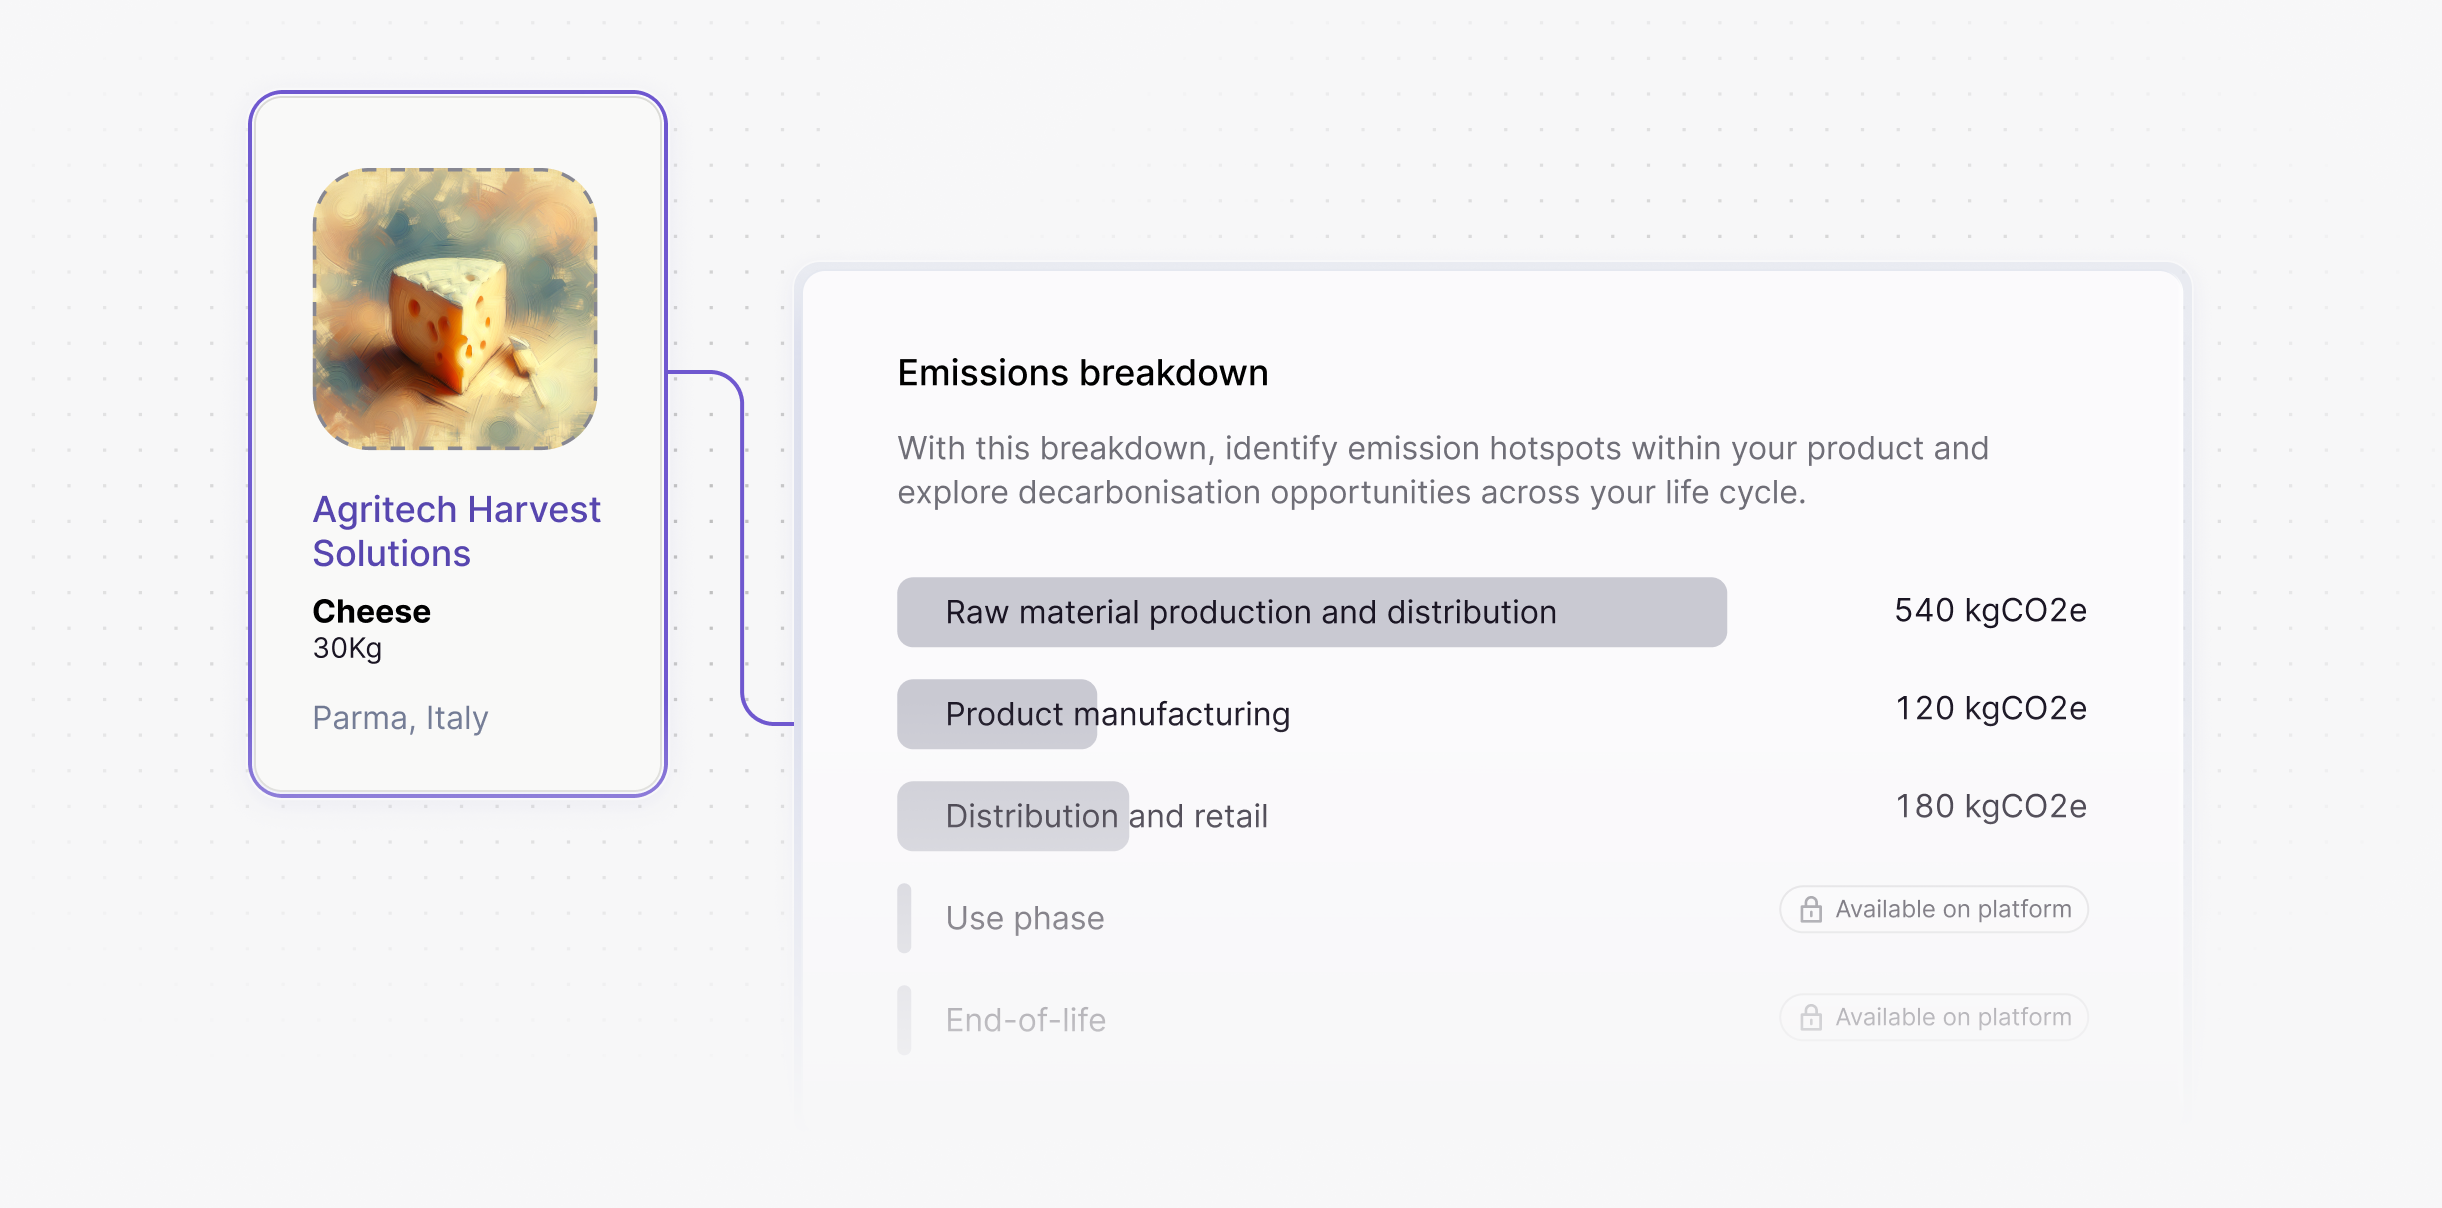
Task: Click Available on platform button for End-of-life
Action: click(1933, 1017)
